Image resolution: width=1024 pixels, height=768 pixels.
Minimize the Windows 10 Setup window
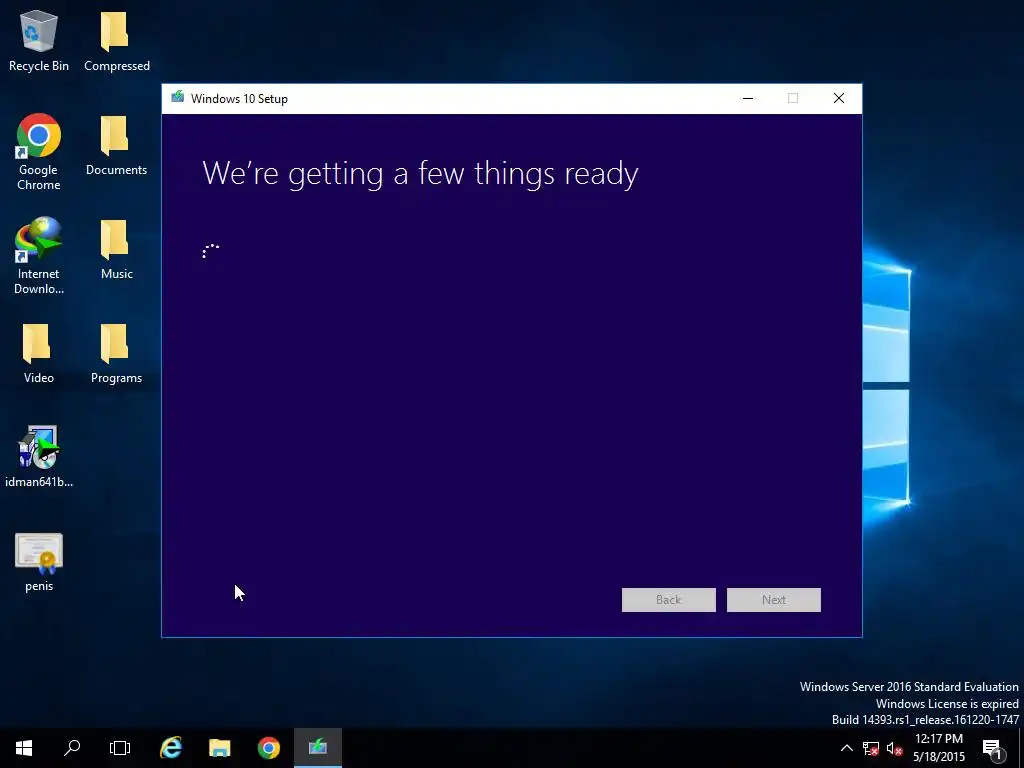pos(748,99)
